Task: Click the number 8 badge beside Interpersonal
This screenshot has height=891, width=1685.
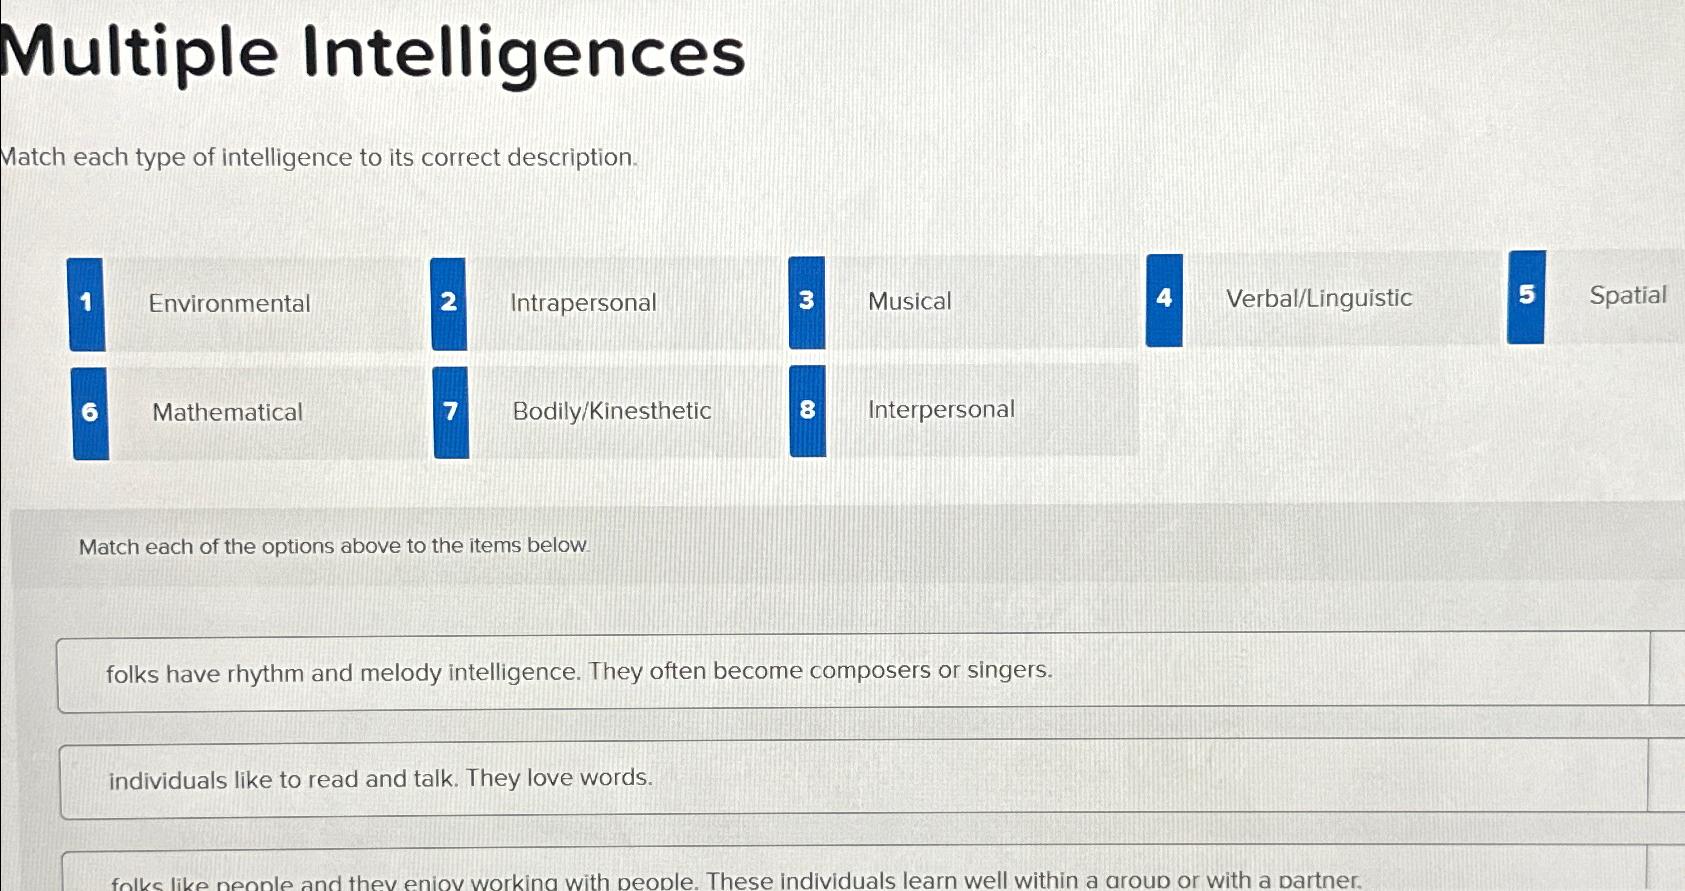Action: click(x=807, y=409)
